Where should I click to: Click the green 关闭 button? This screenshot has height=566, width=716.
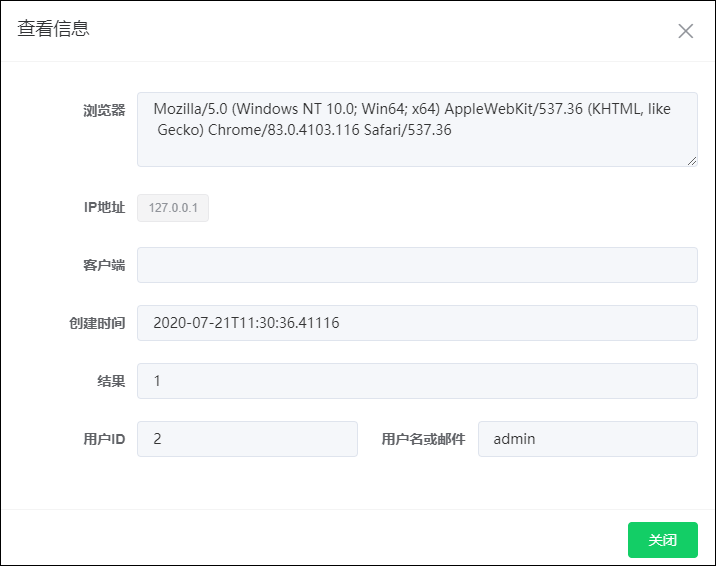pyautogui.click(x=663, y=540)
